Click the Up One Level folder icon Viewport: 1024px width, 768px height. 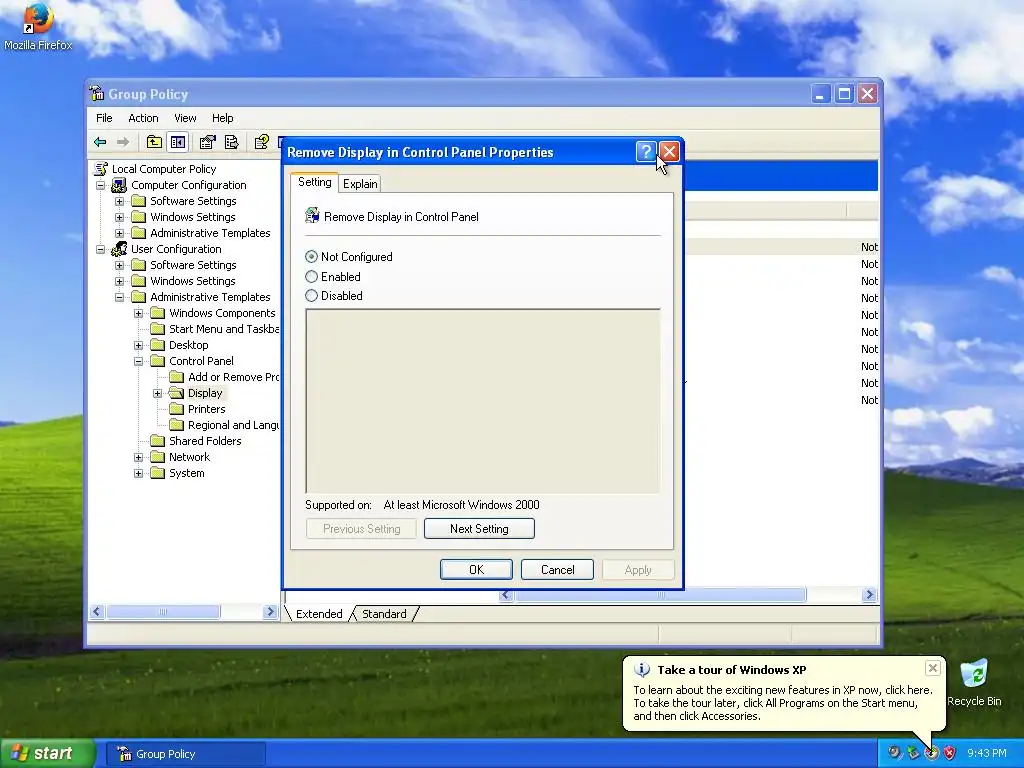coord(154,142)
